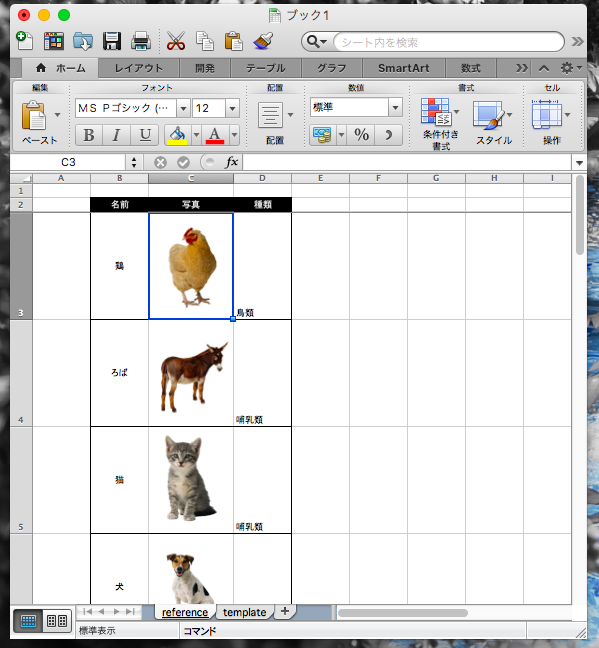
Task: Click the new workbook icon
Action: point(24,41)
